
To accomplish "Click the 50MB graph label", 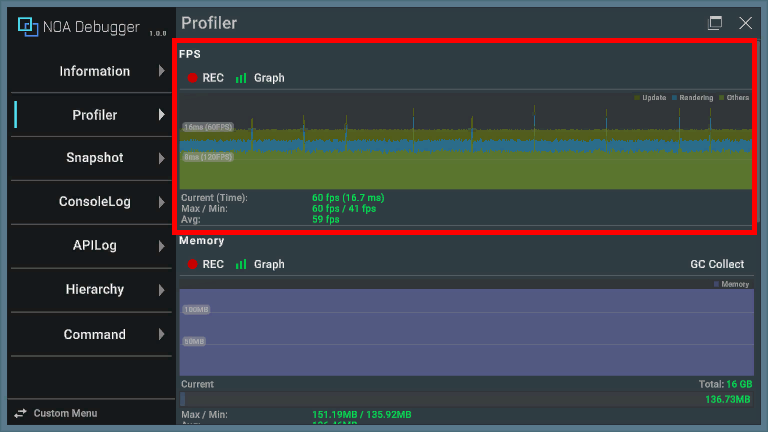I will tap(194, 341).
